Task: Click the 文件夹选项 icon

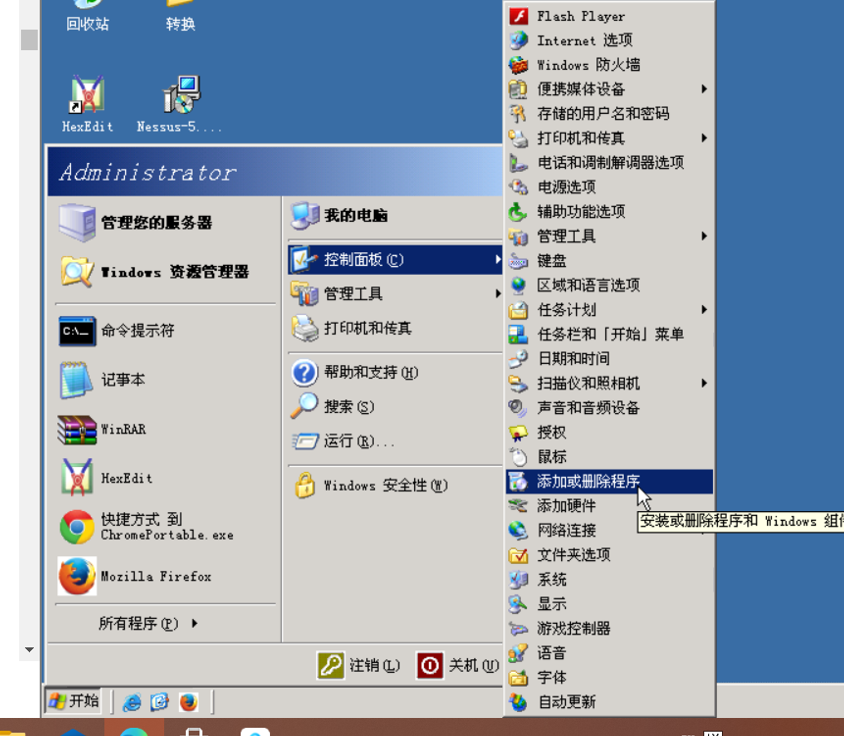Action: tap(519, 554)
